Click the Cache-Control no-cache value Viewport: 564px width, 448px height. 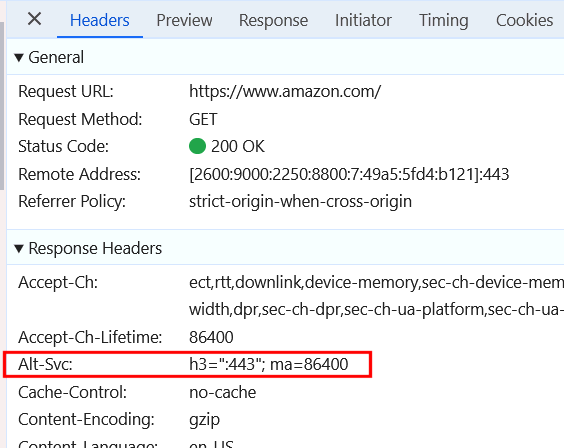(x=223, y=392)
